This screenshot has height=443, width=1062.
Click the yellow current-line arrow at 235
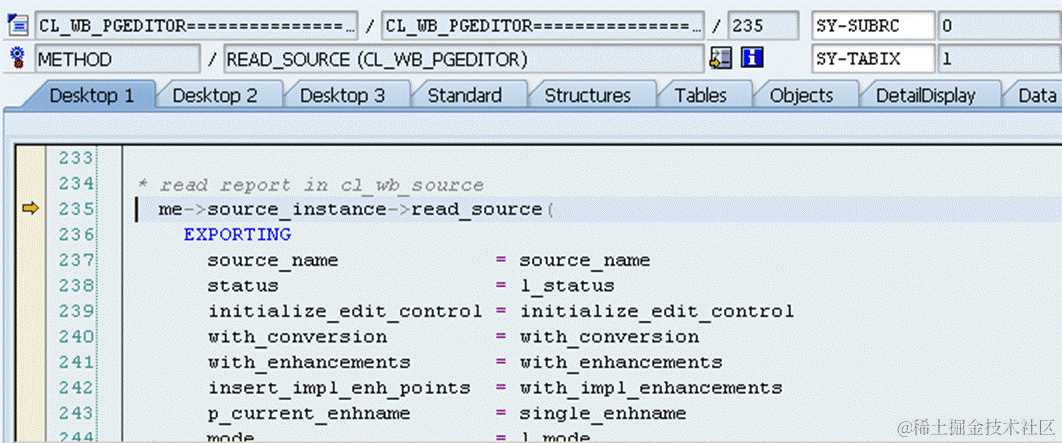pyautogui.click(x=30, y=209)
